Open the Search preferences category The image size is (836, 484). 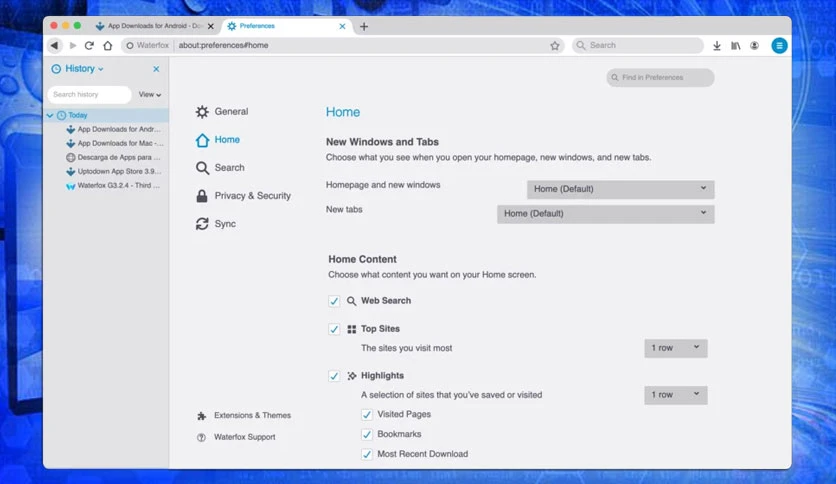[x=220, y=168]
